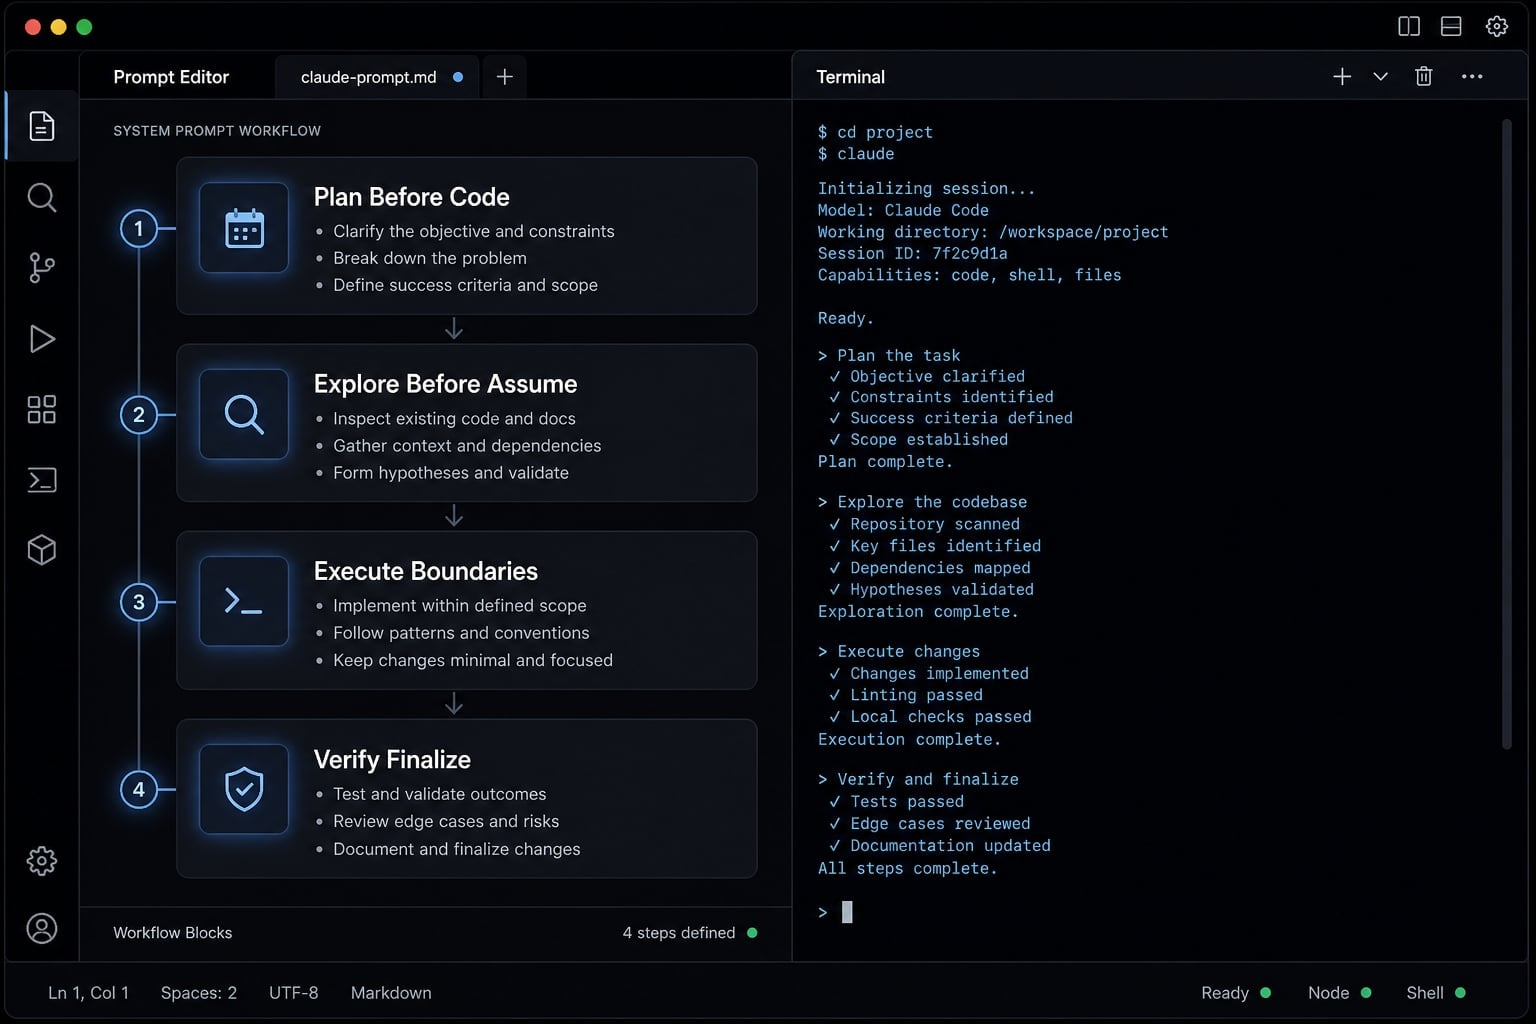Toggle split editor layout icon in title bar
Viewport: 1536px width, 1024px height.
[1409, 26]
